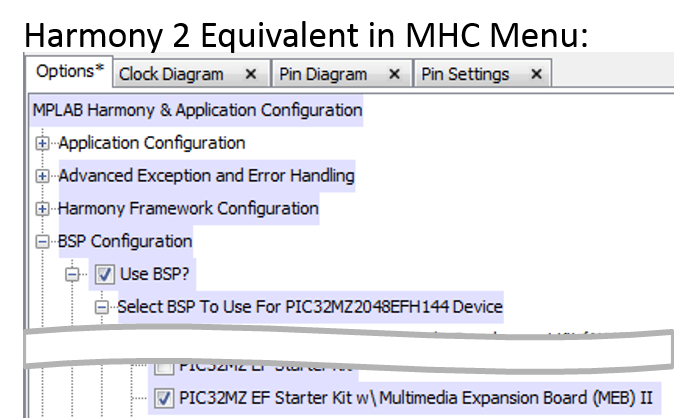Select Harmony Framework Configuration label
The height and width of the screenshot is (418, 674).
click(188, 209)
